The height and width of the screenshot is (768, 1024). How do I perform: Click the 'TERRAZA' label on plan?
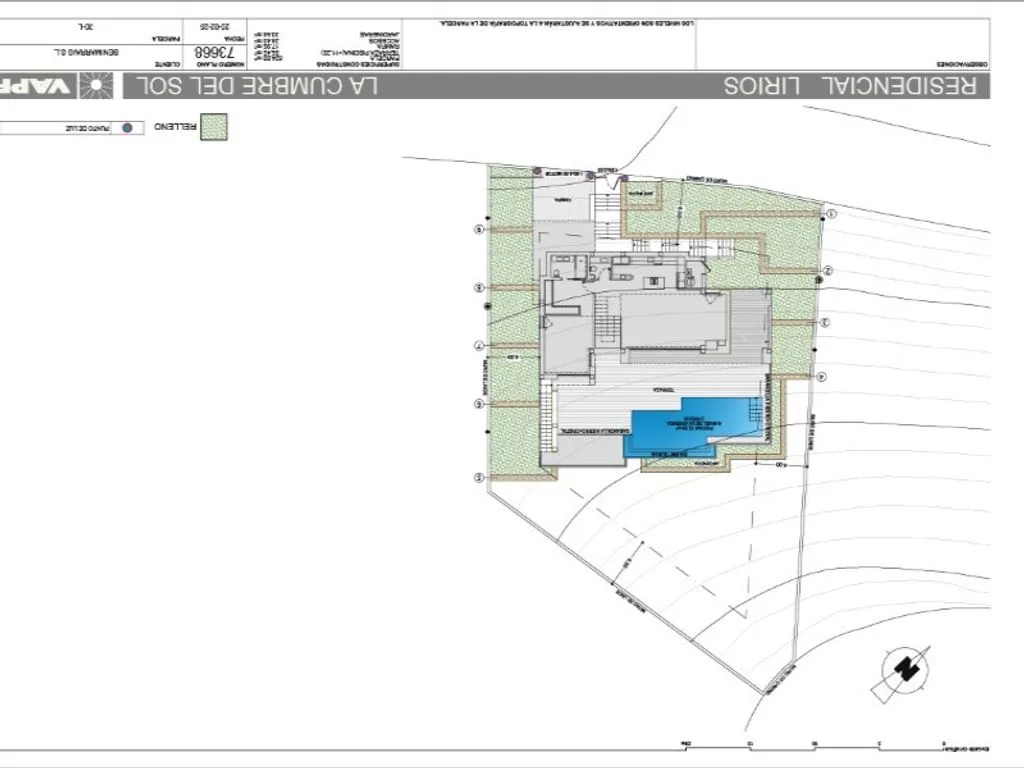click(x=664, y=390)
